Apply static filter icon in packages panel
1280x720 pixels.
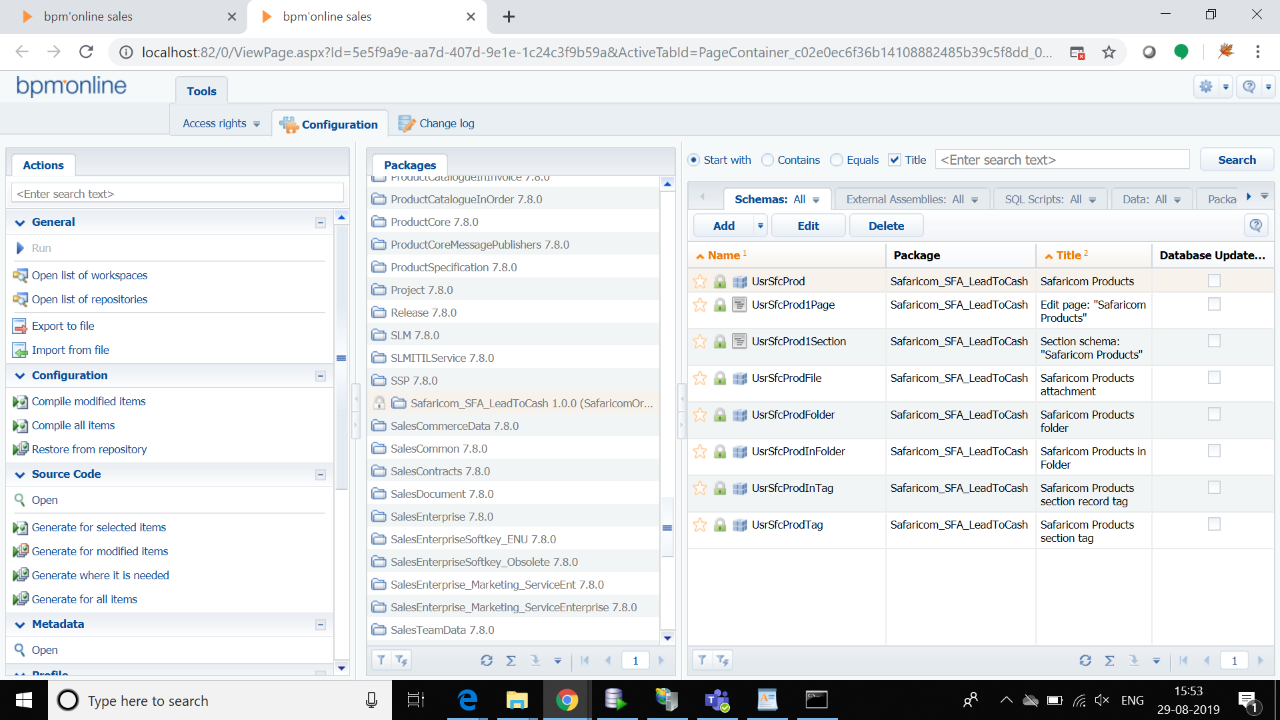pos(380,660)
